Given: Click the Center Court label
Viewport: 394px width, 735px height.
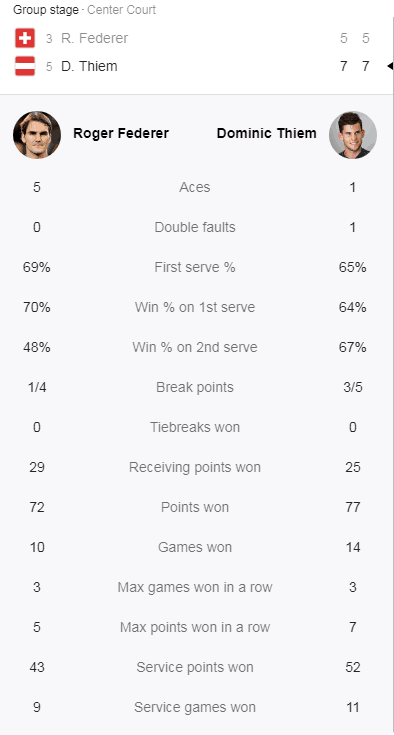Looking at the screenshot, I should pos(122,10).
